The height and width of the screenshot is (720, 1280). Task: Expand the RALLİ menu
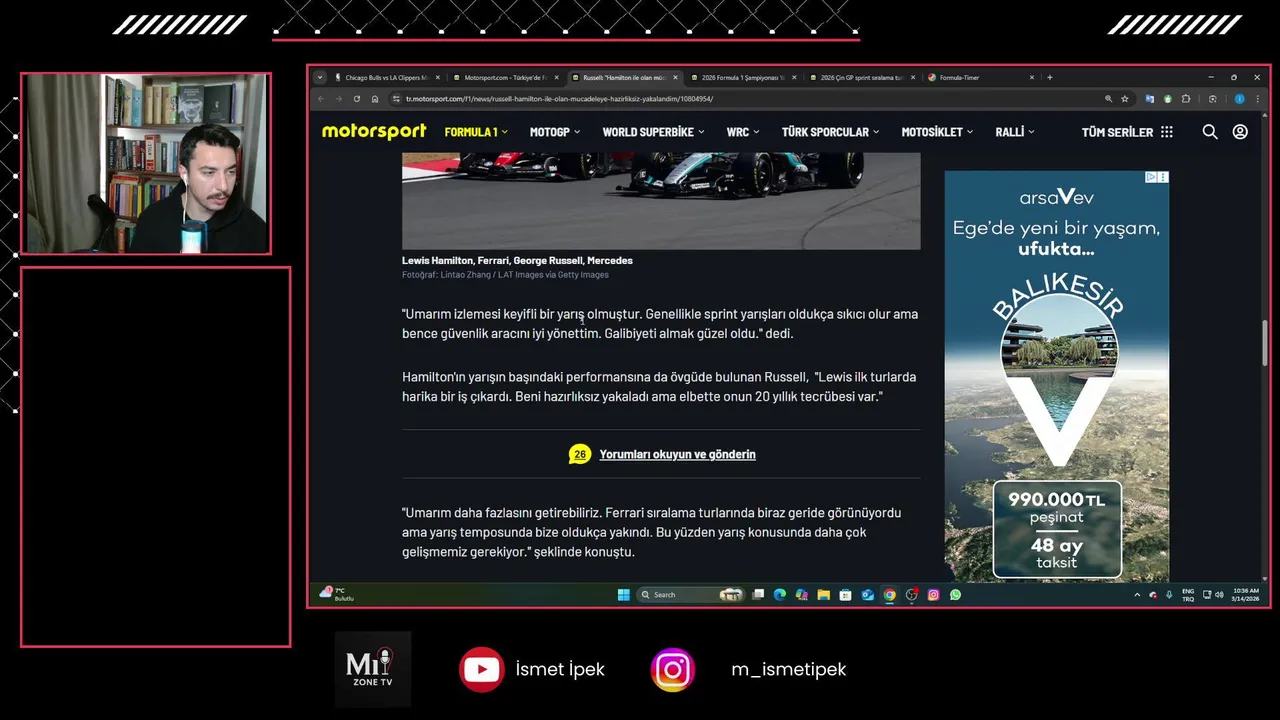coord(1015,132)
